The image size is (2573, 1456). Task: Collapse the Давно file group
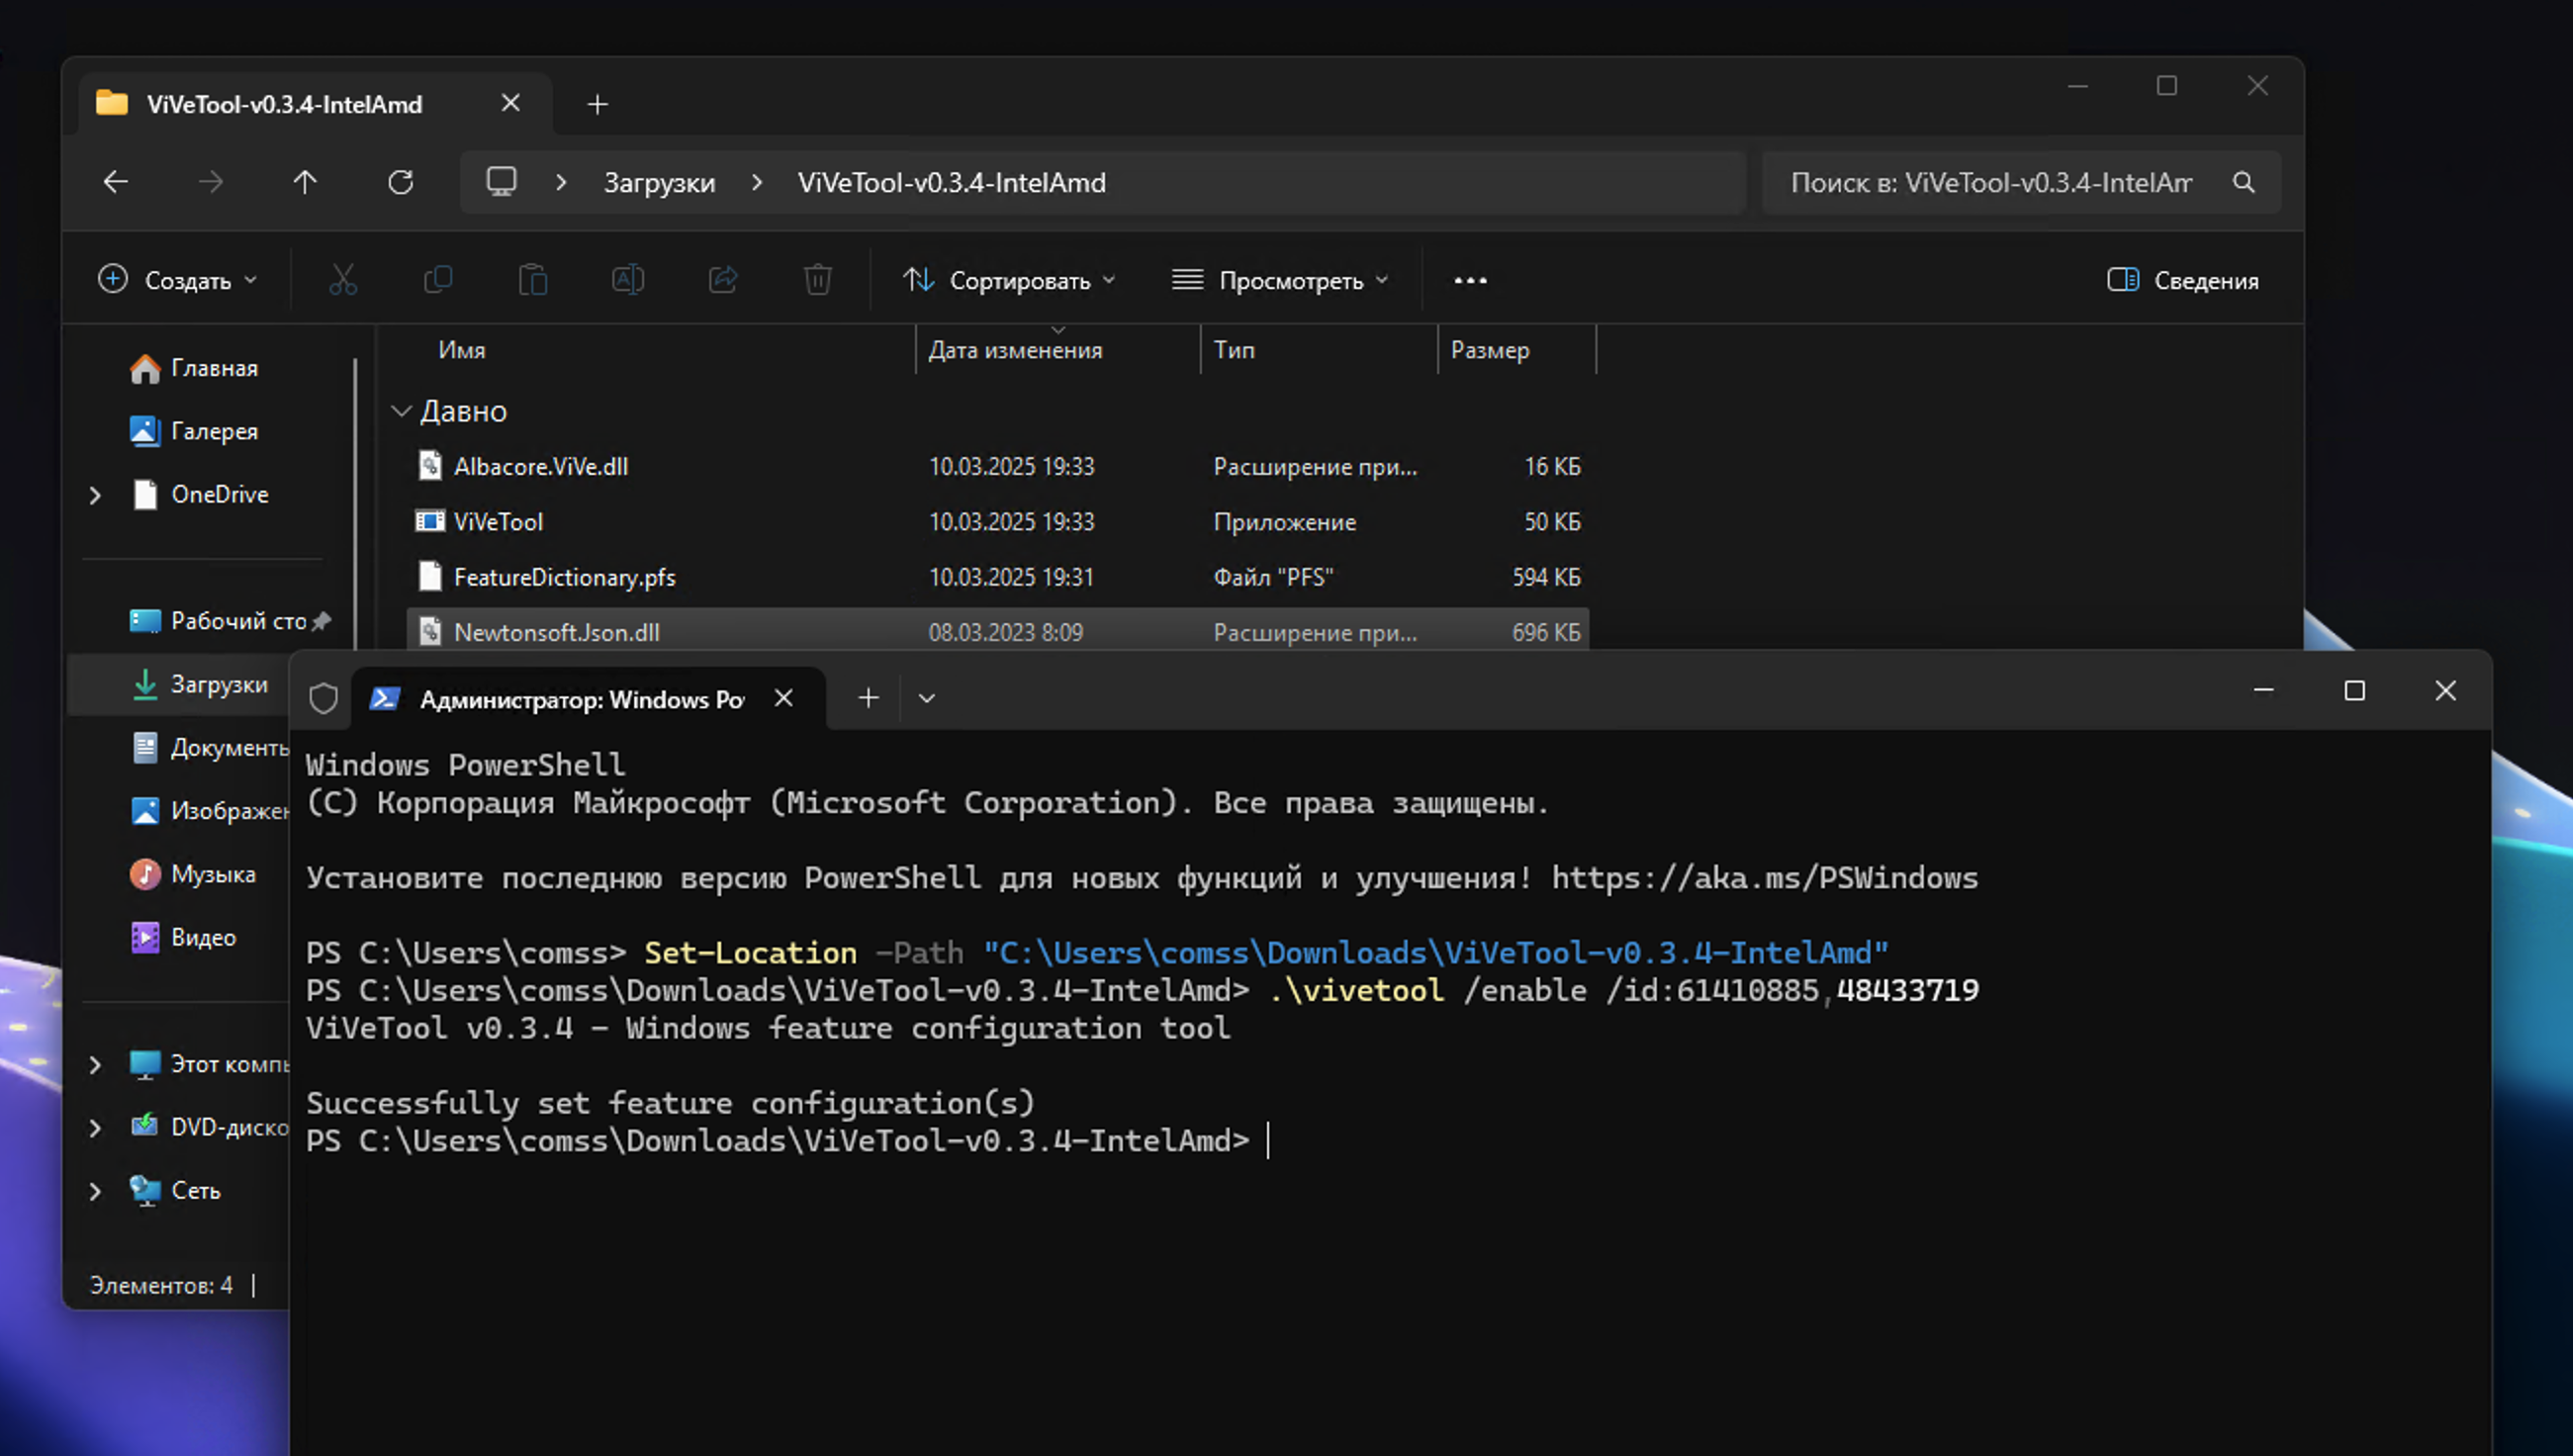pos(401,411)
